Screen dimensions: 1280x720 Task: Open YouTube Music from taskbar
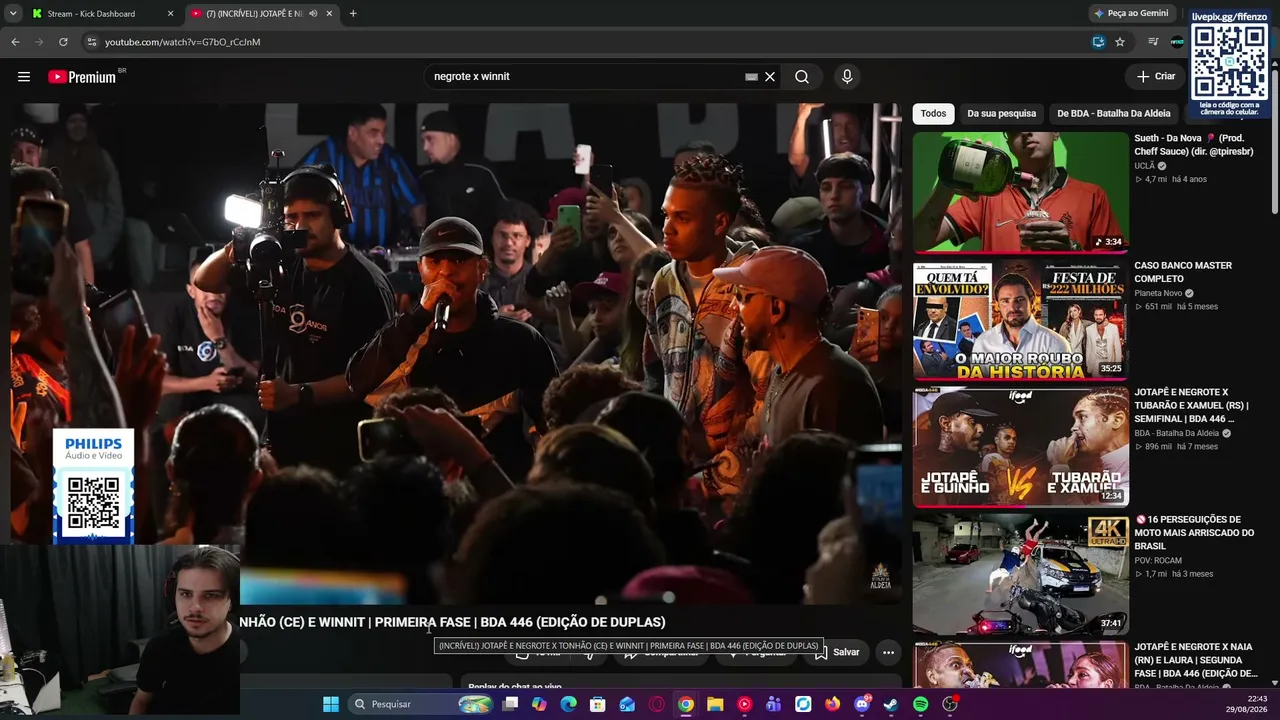(744, 704)
